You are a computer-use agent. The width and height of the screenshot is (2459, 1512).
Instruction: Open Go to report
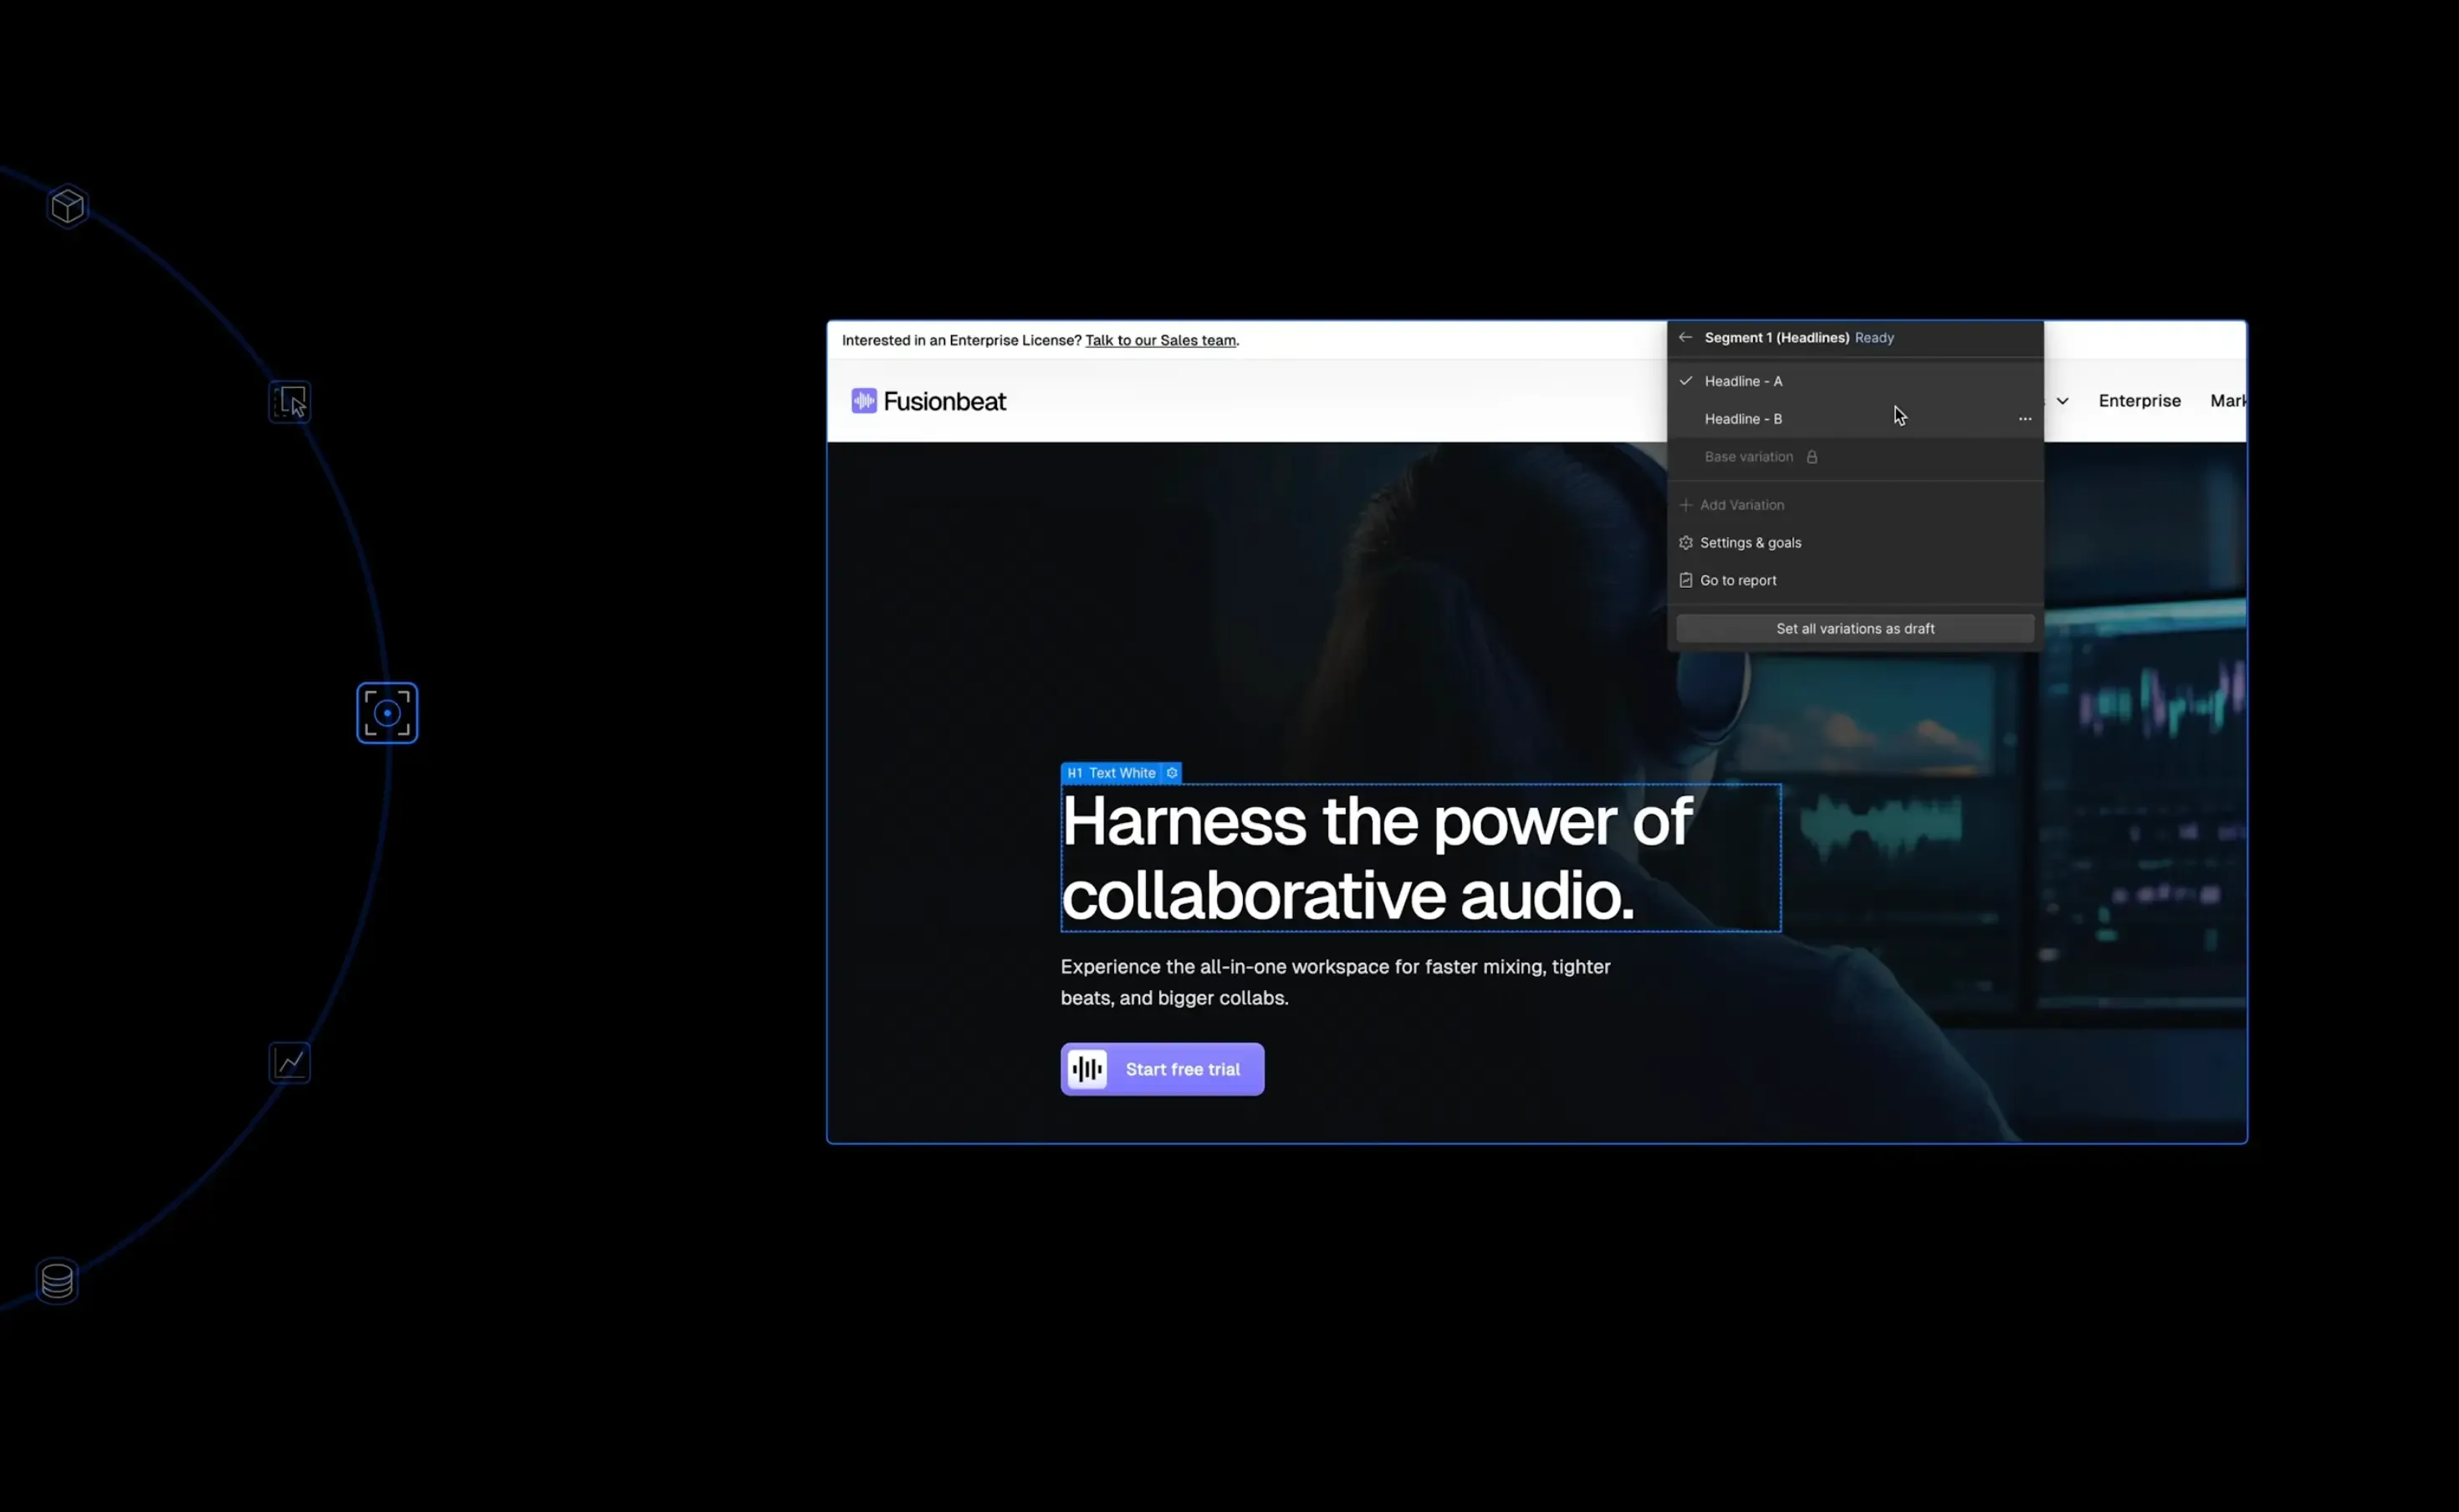(x=1738, y=581)
